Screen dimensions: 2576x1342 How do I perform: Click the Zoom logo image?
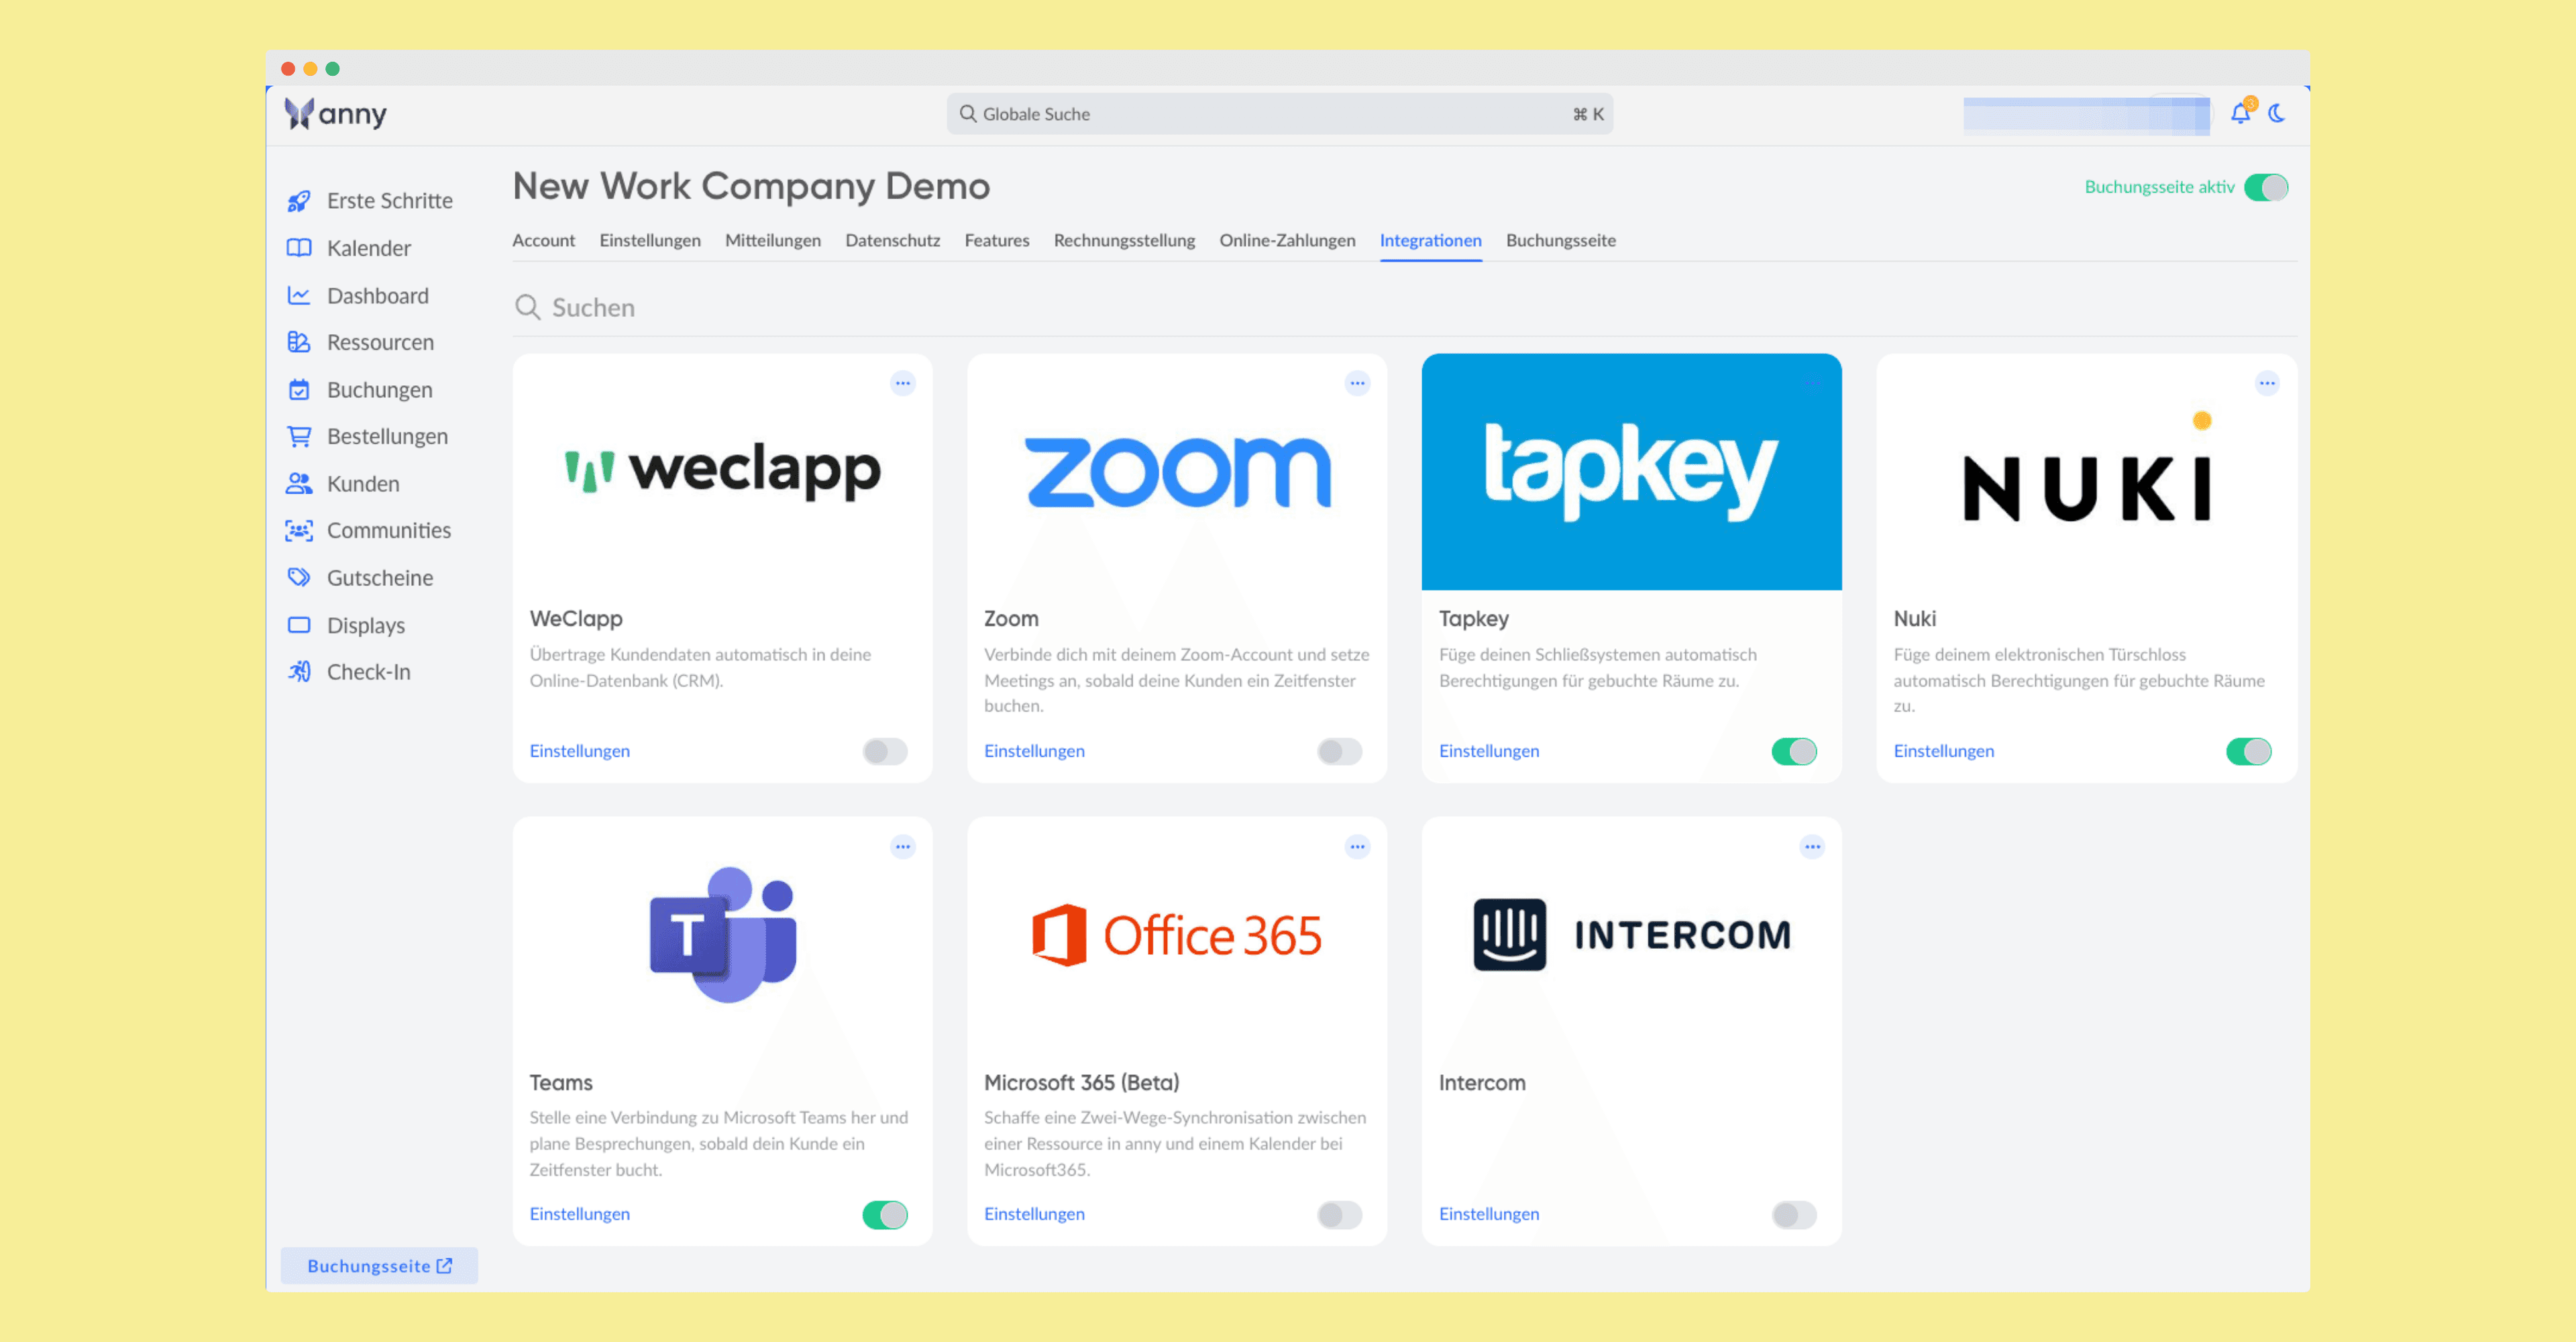click(x=1177, y=472)
